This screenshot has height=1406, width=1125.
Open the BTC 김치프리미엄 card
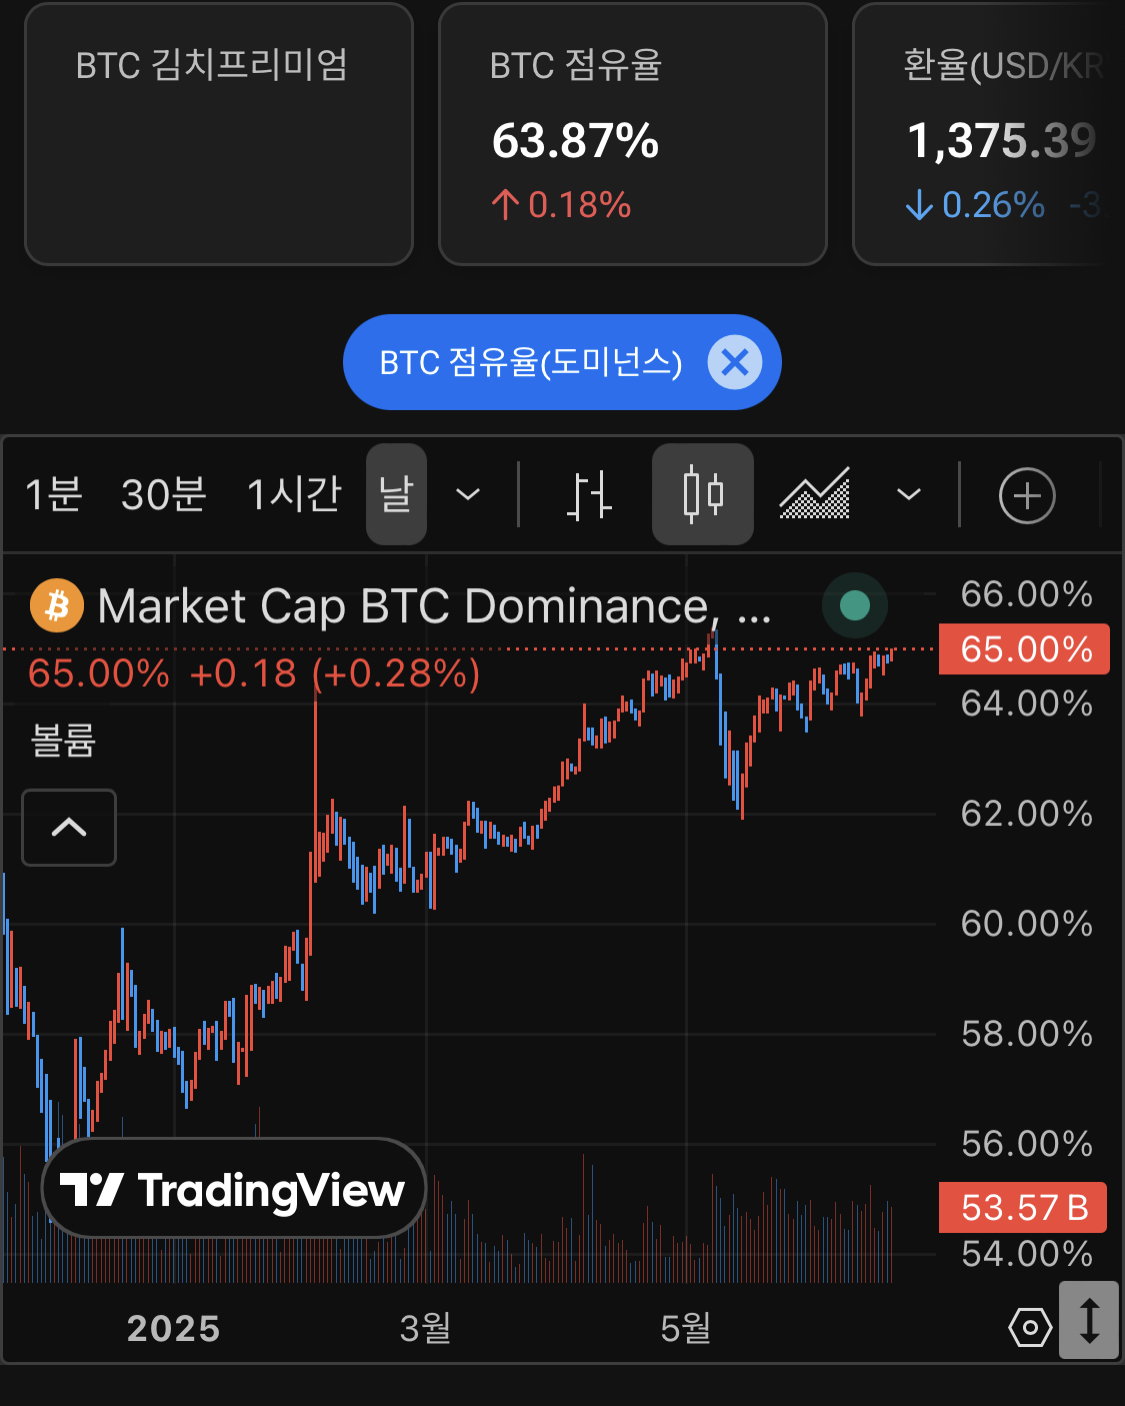pyautogui.click(x=219, y=134)
